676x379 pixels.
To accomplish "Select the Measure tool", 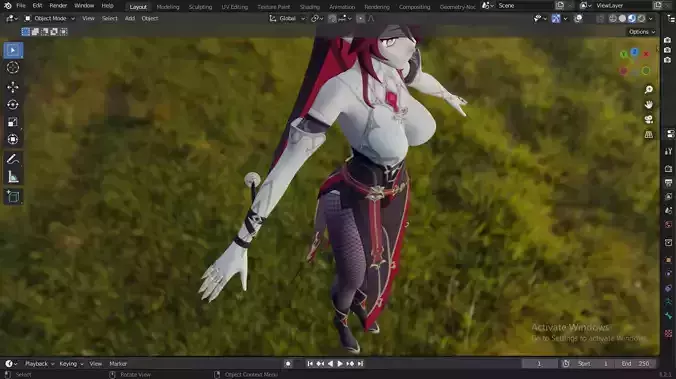I will point(13,177).
